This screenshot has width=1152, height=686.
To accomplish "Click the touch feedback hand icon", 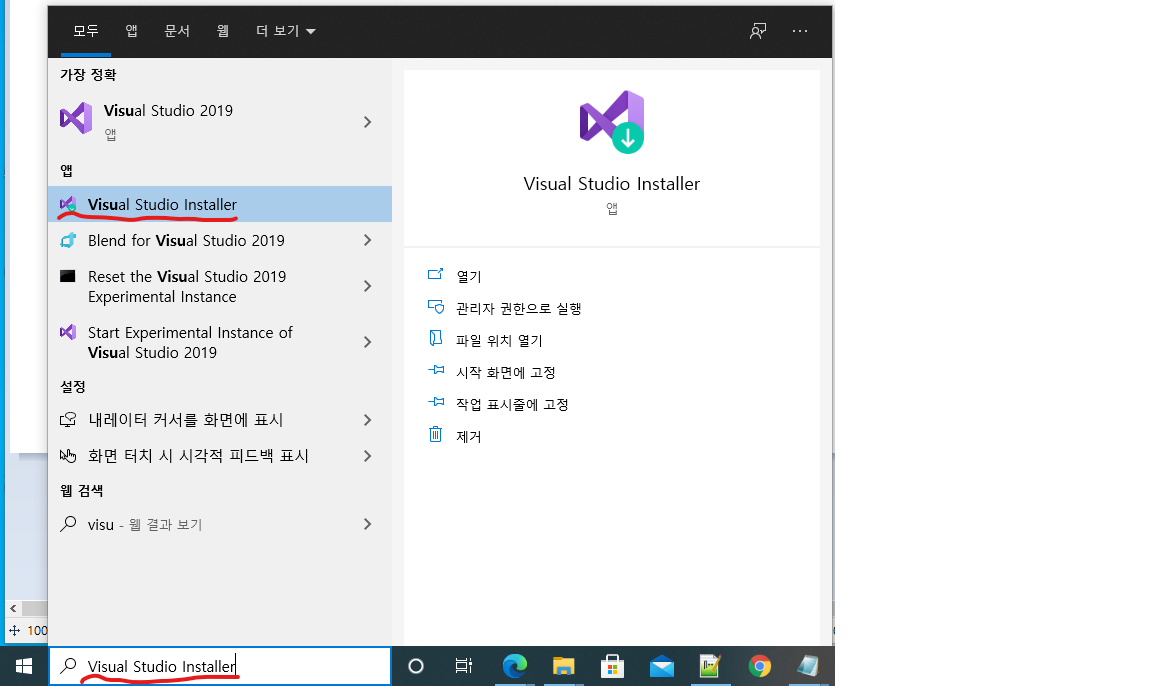I will coord(68,456).
